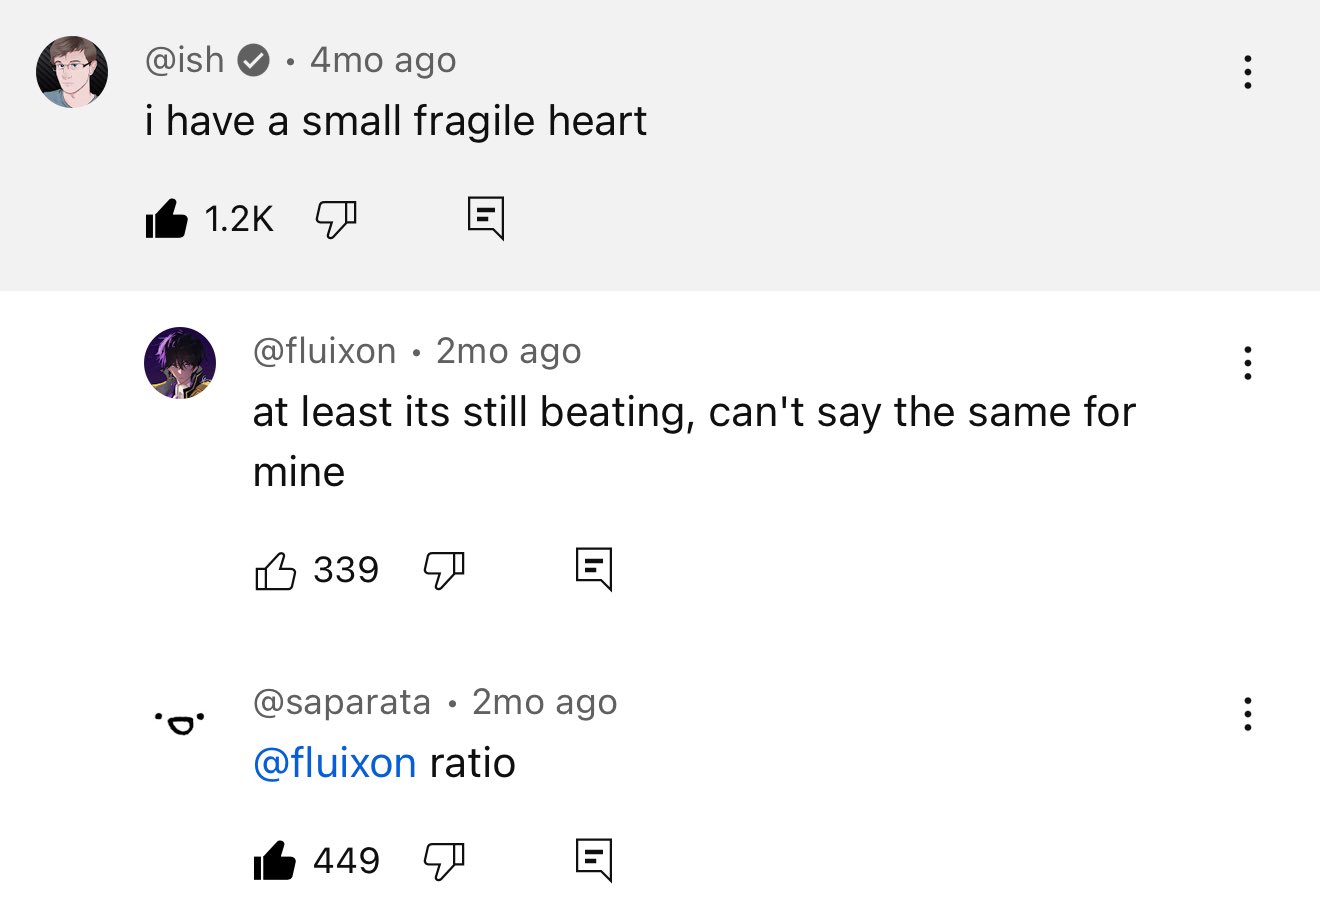Like @fluixon's reply with the thumbs up
This screenshot has height=924, width=1320.
click(276, 569)
